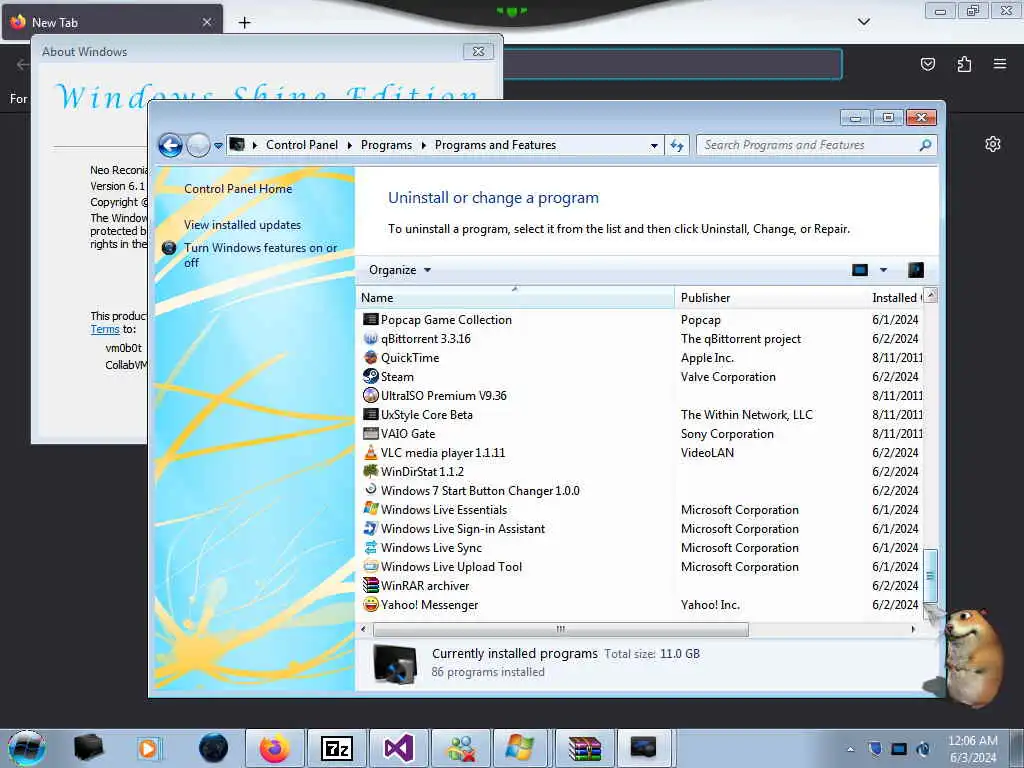Select the QuickTime program icon

click(x=370, y=357)
